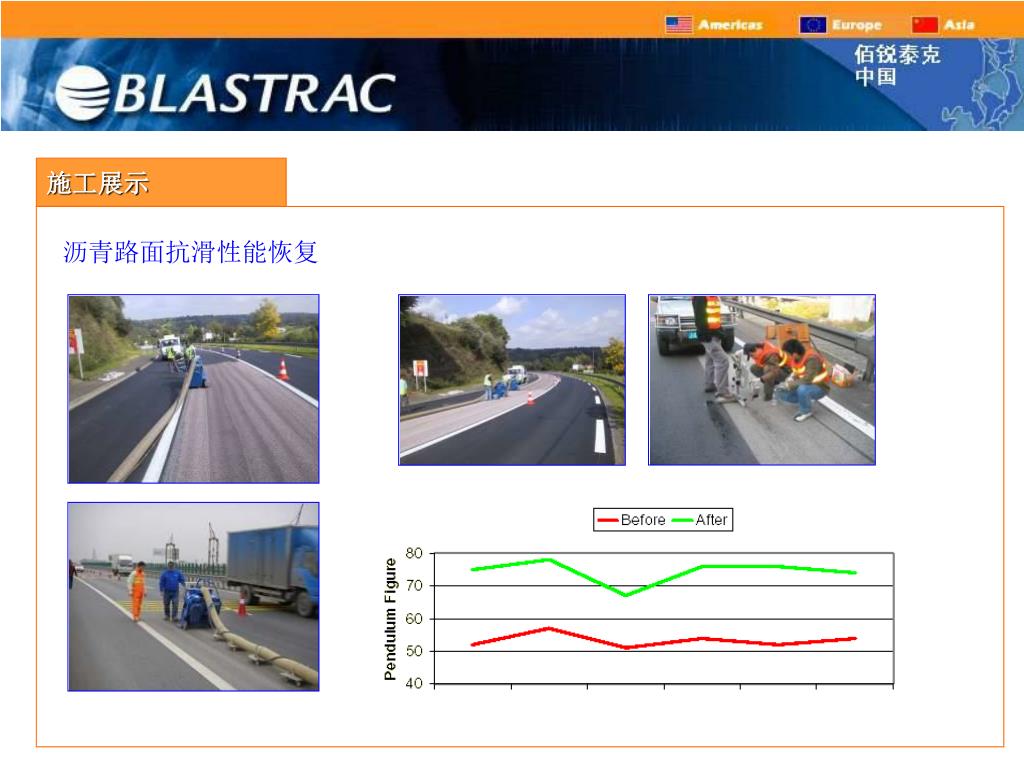Click the 40 axis value

(x=414, y=684)
